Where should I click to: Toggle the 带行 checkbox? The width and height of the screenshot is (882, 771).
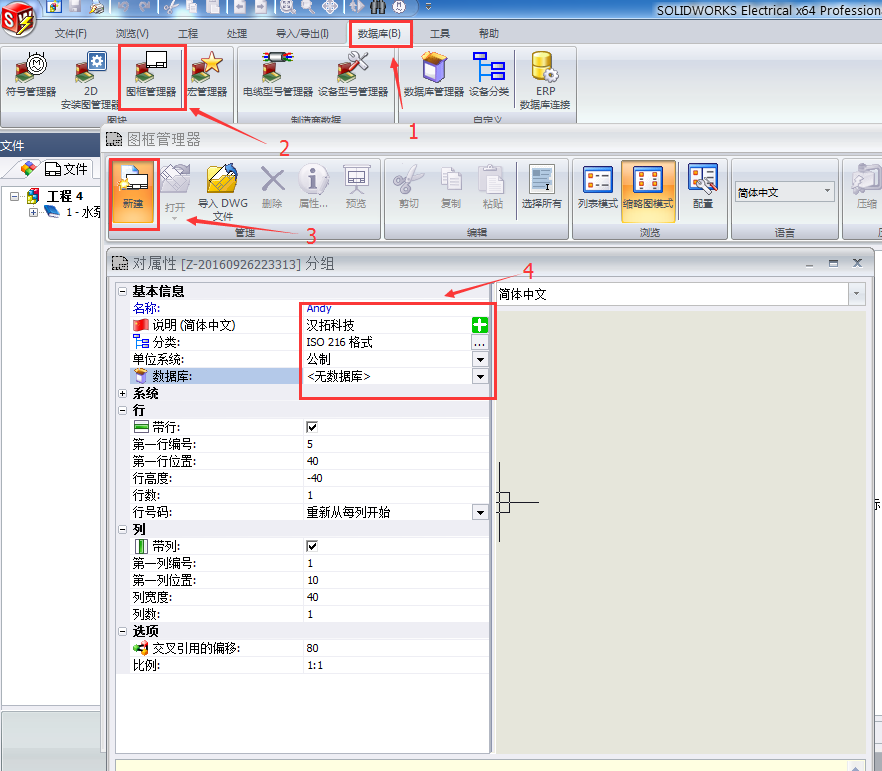coord(312,427)
